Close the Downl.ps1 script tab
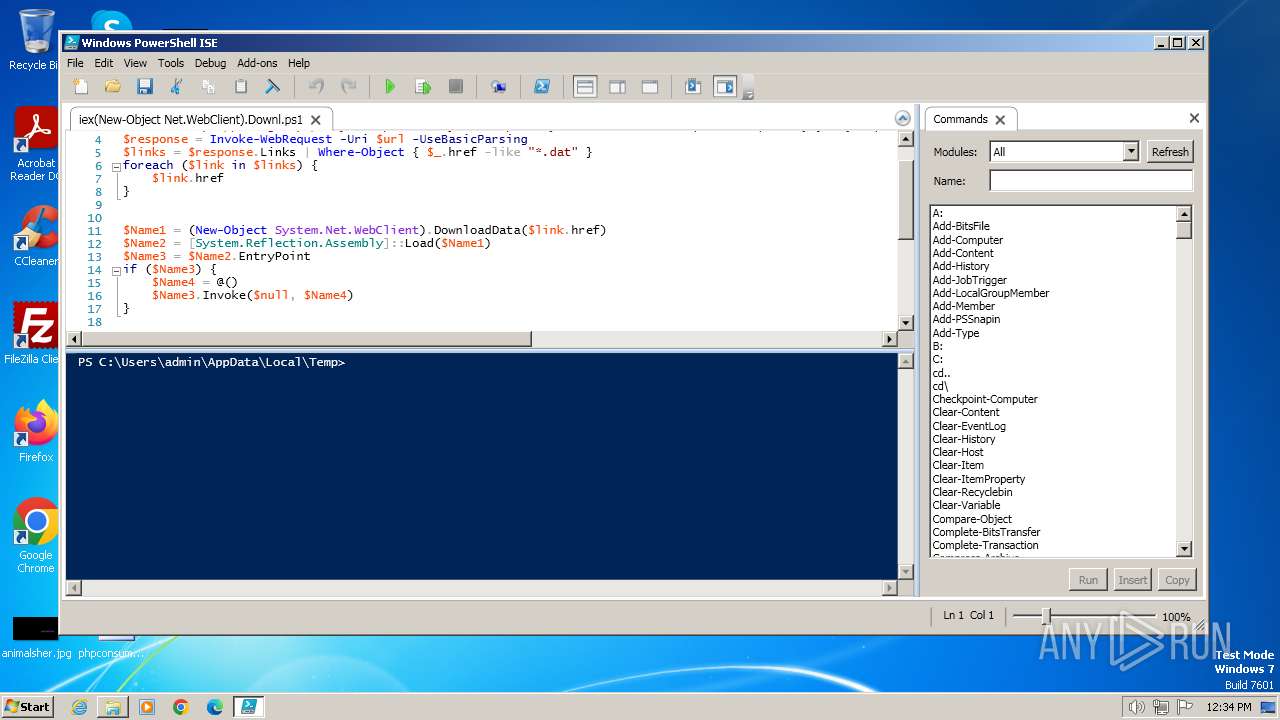The image size is (1280, 720). 315,120
